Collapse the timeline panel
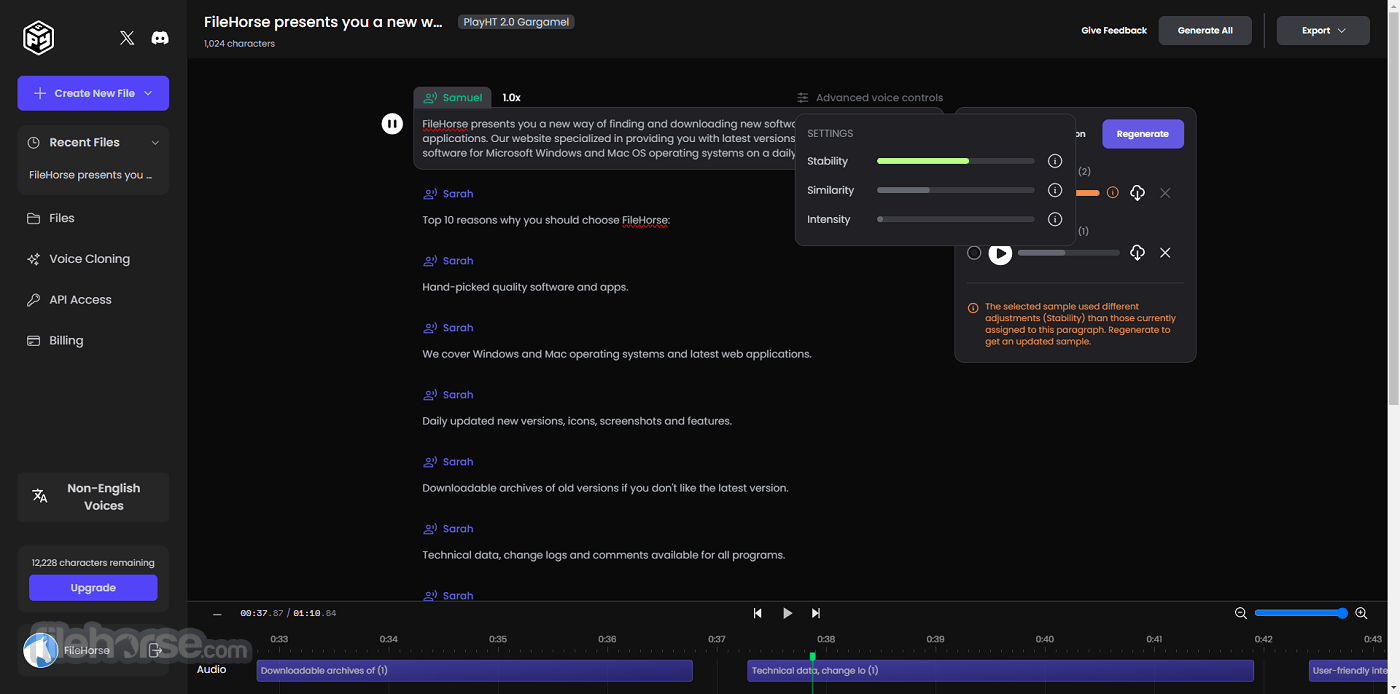This screenshot has width=1400, height=694. (x=217, y=614)
